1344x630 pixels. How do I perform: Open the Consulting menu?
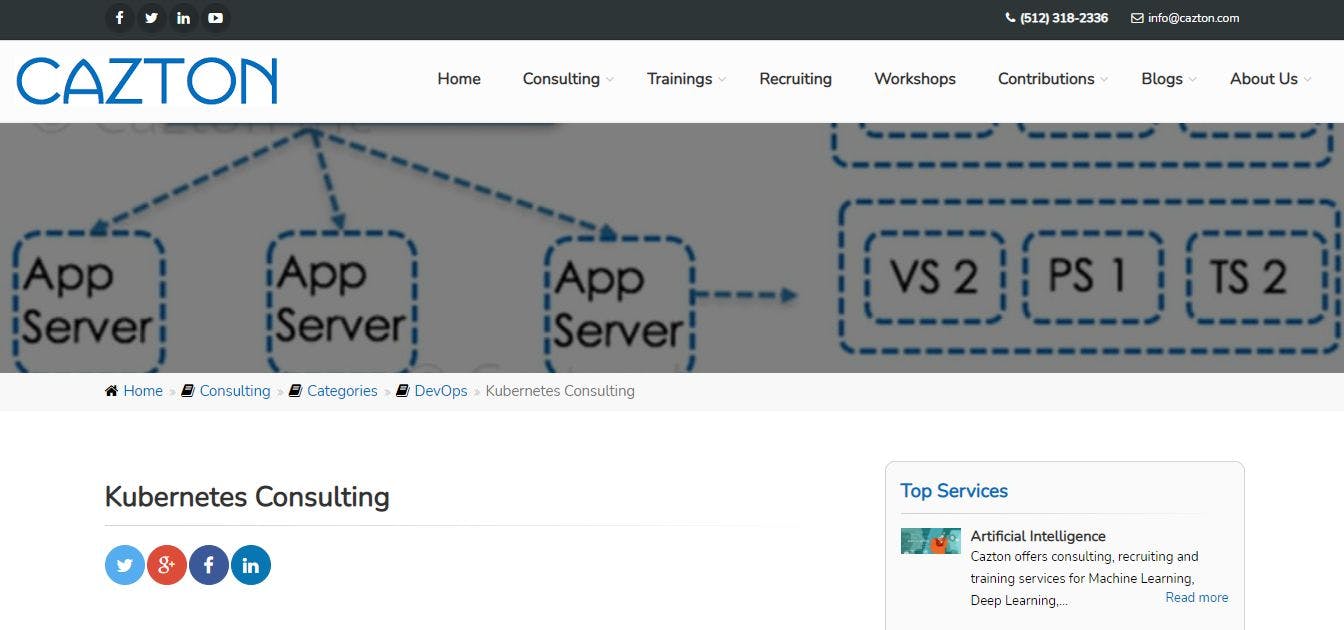[x=561, y=79]
